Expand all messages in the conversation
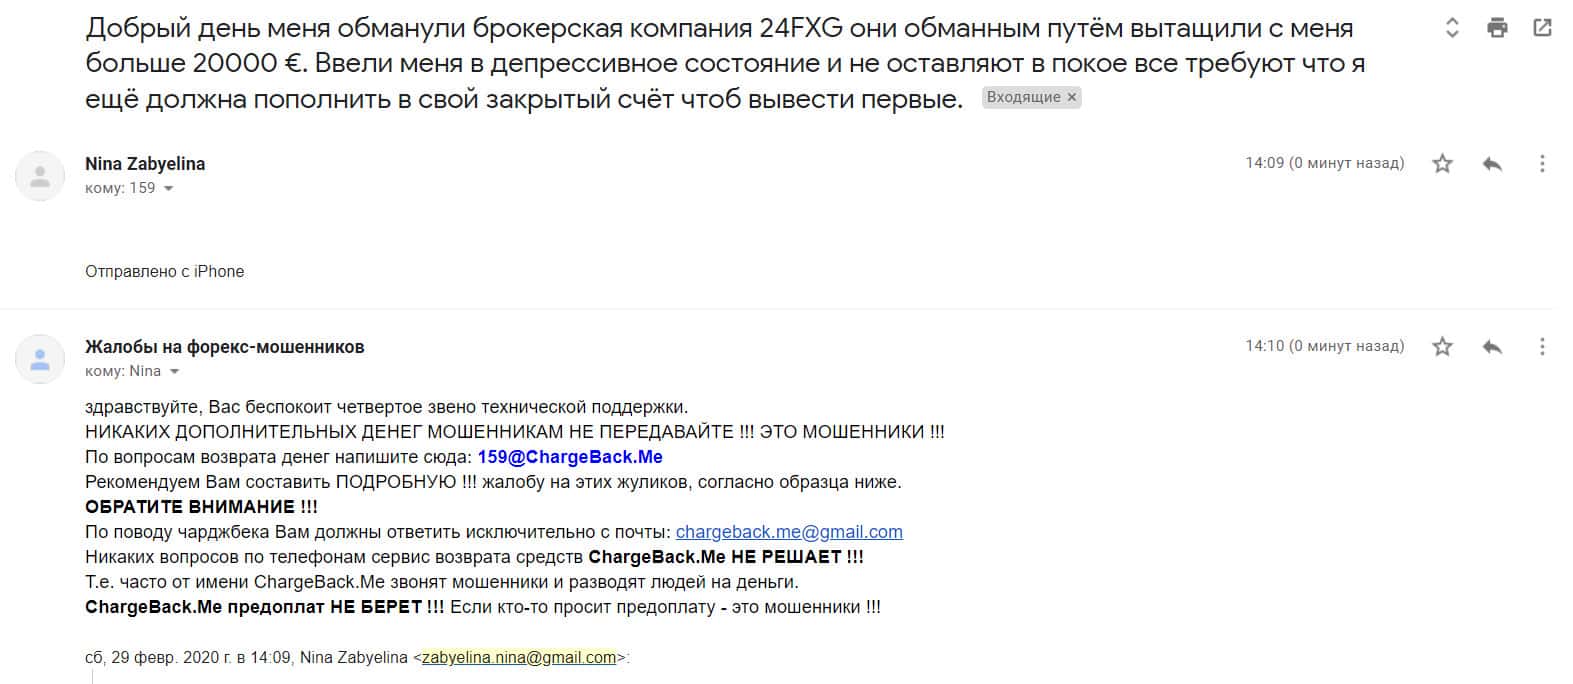The width and height of the screenshot is (1573, 684). [x=1452, y=28]
